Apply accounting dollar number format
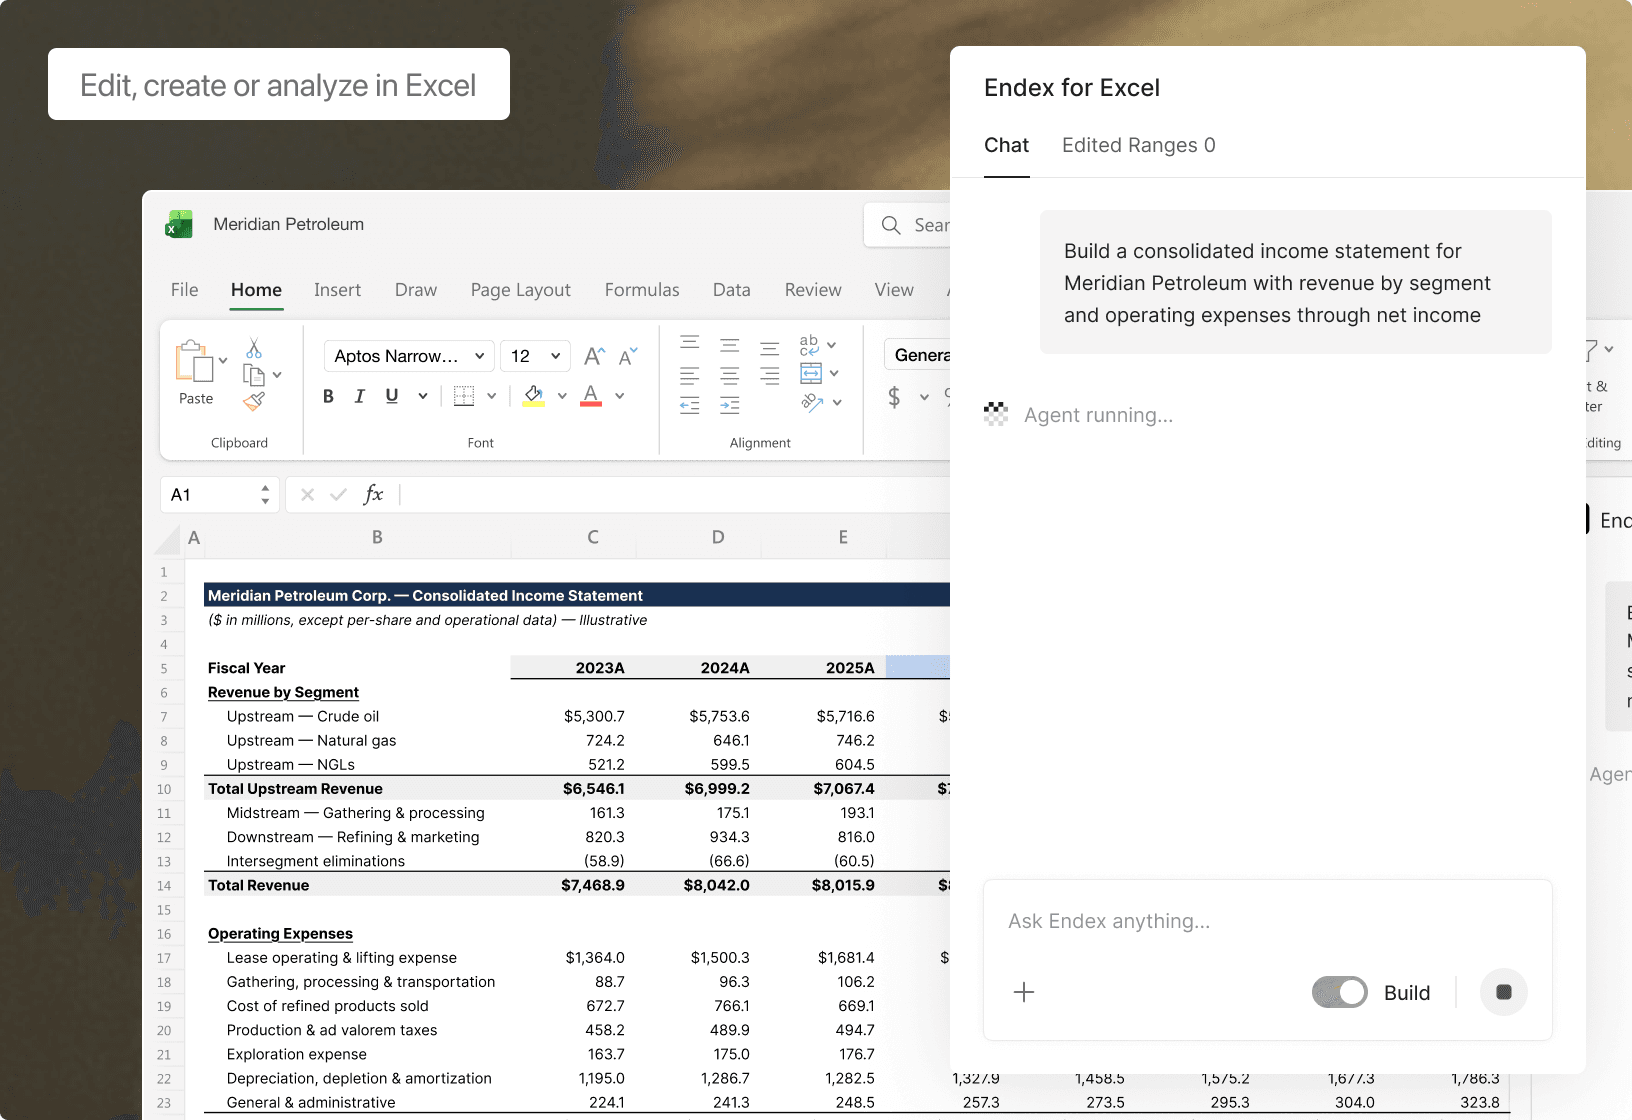 894,397
